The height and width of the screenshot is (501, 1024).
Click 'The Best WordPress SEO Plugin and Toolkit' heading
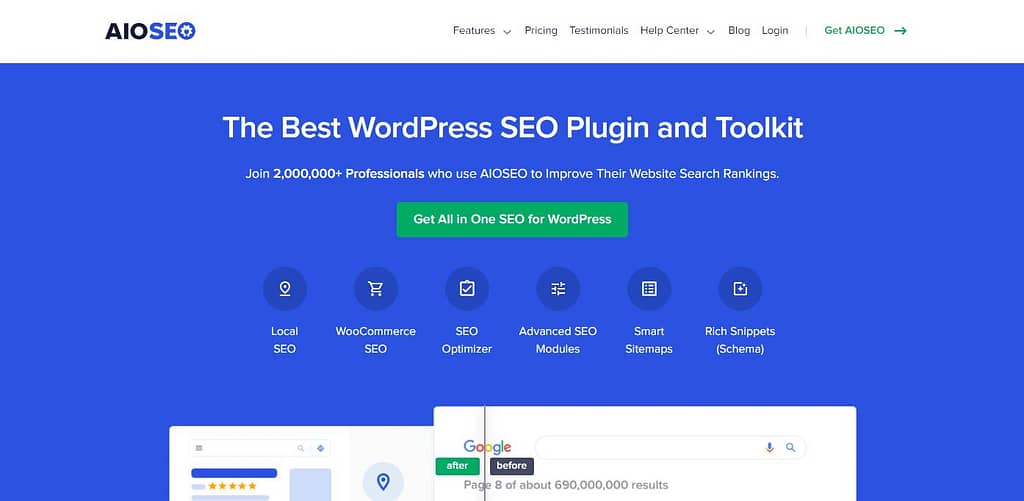[x=513, y=128]
